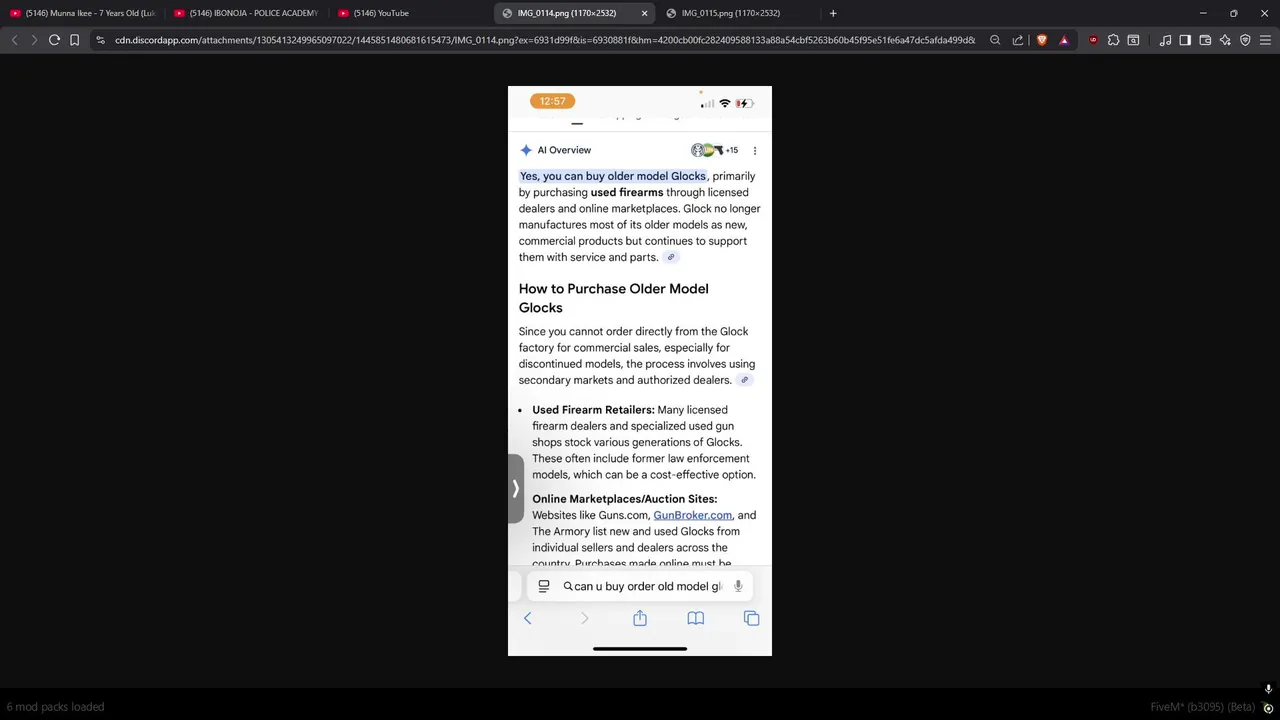
Task: Click the link chip after 'authorized dealers.'
Action: 744,380
